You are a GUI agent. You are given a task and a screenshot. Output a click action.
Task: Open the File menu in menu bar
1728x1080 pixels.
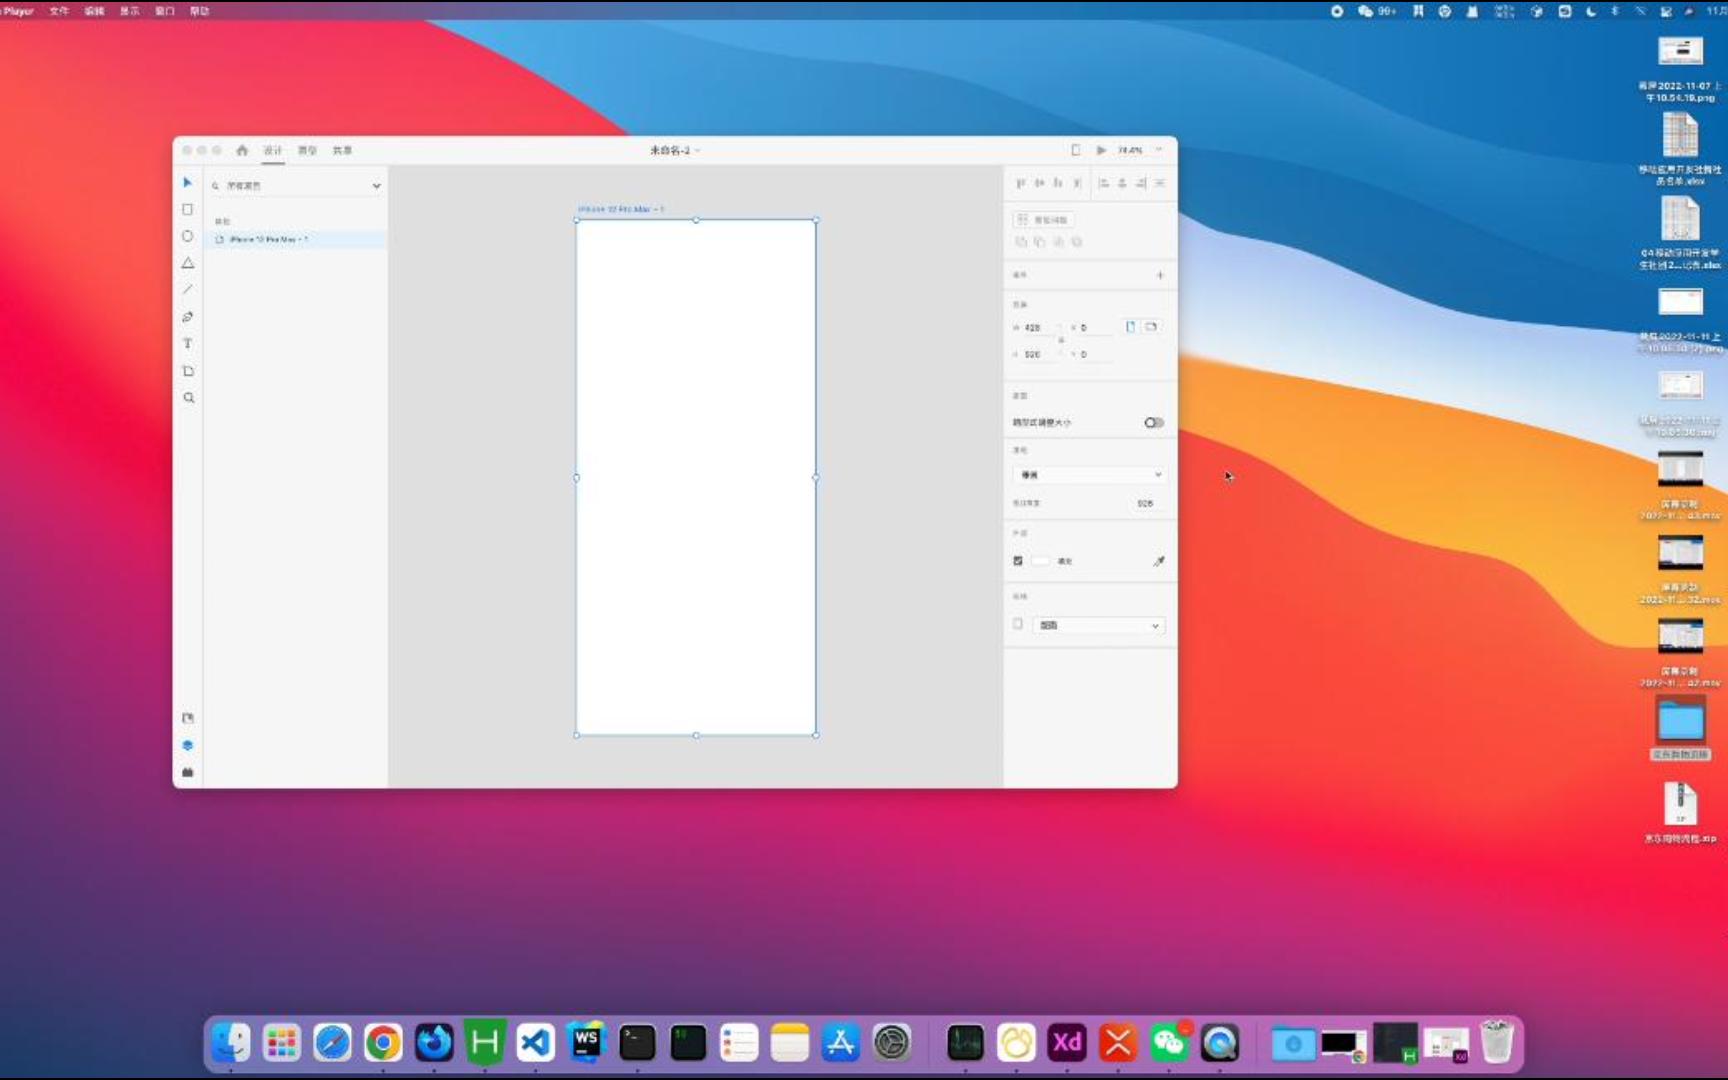tap(59, 11)
